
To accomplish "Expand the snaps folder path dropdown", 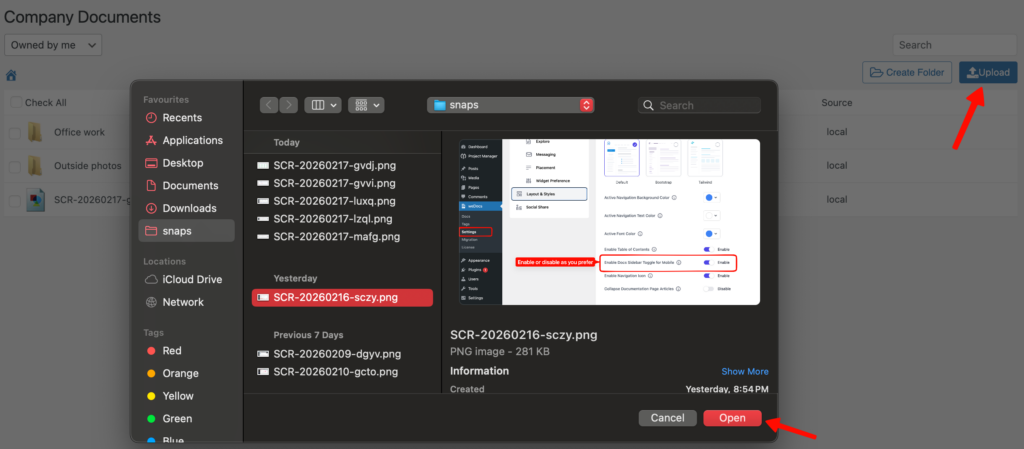I will pyautogui.click(x=586, y=105).
